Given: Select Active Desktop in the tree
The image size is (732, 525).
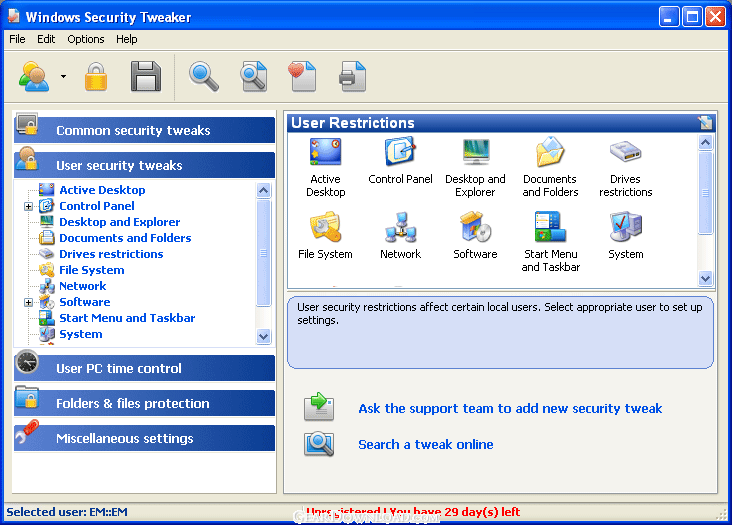Looking at the screenshot, I should [102, 190].
